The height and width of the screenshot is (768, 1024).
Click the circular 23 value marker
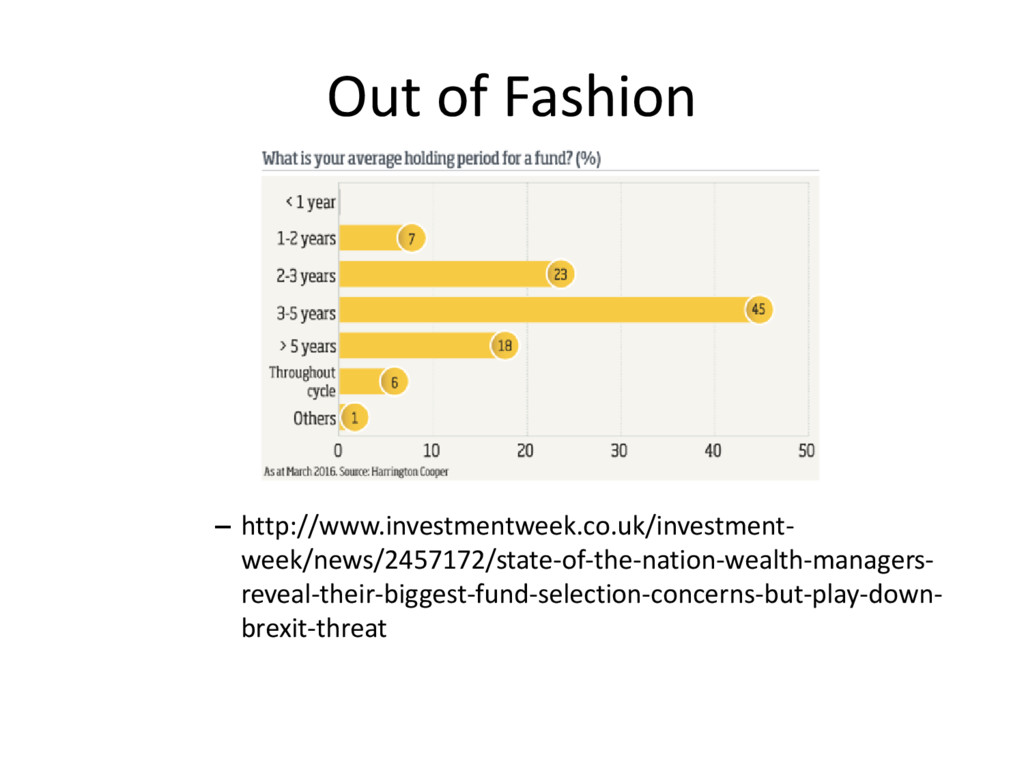pos(561,274)
